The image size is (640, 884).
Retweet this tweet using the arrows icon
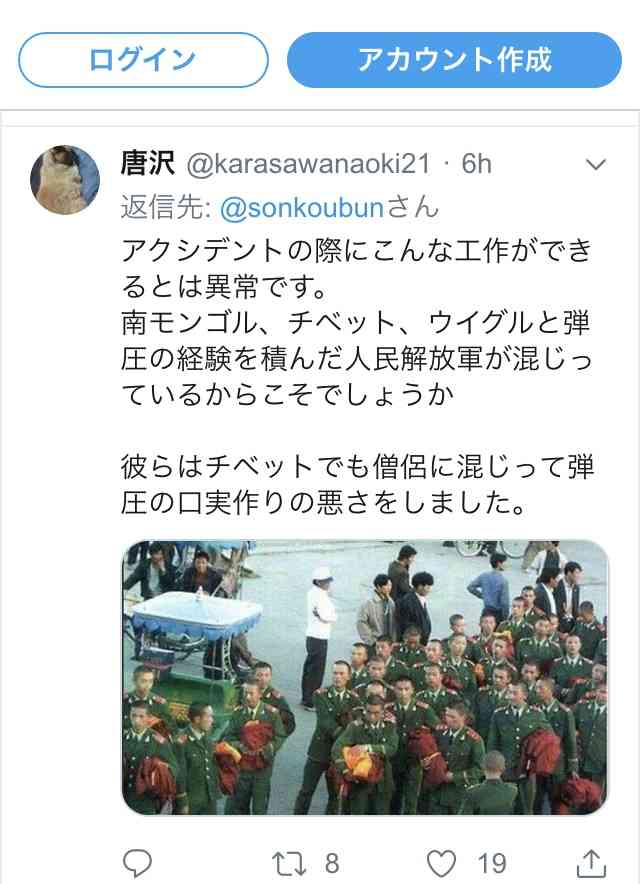pos(289,864)
